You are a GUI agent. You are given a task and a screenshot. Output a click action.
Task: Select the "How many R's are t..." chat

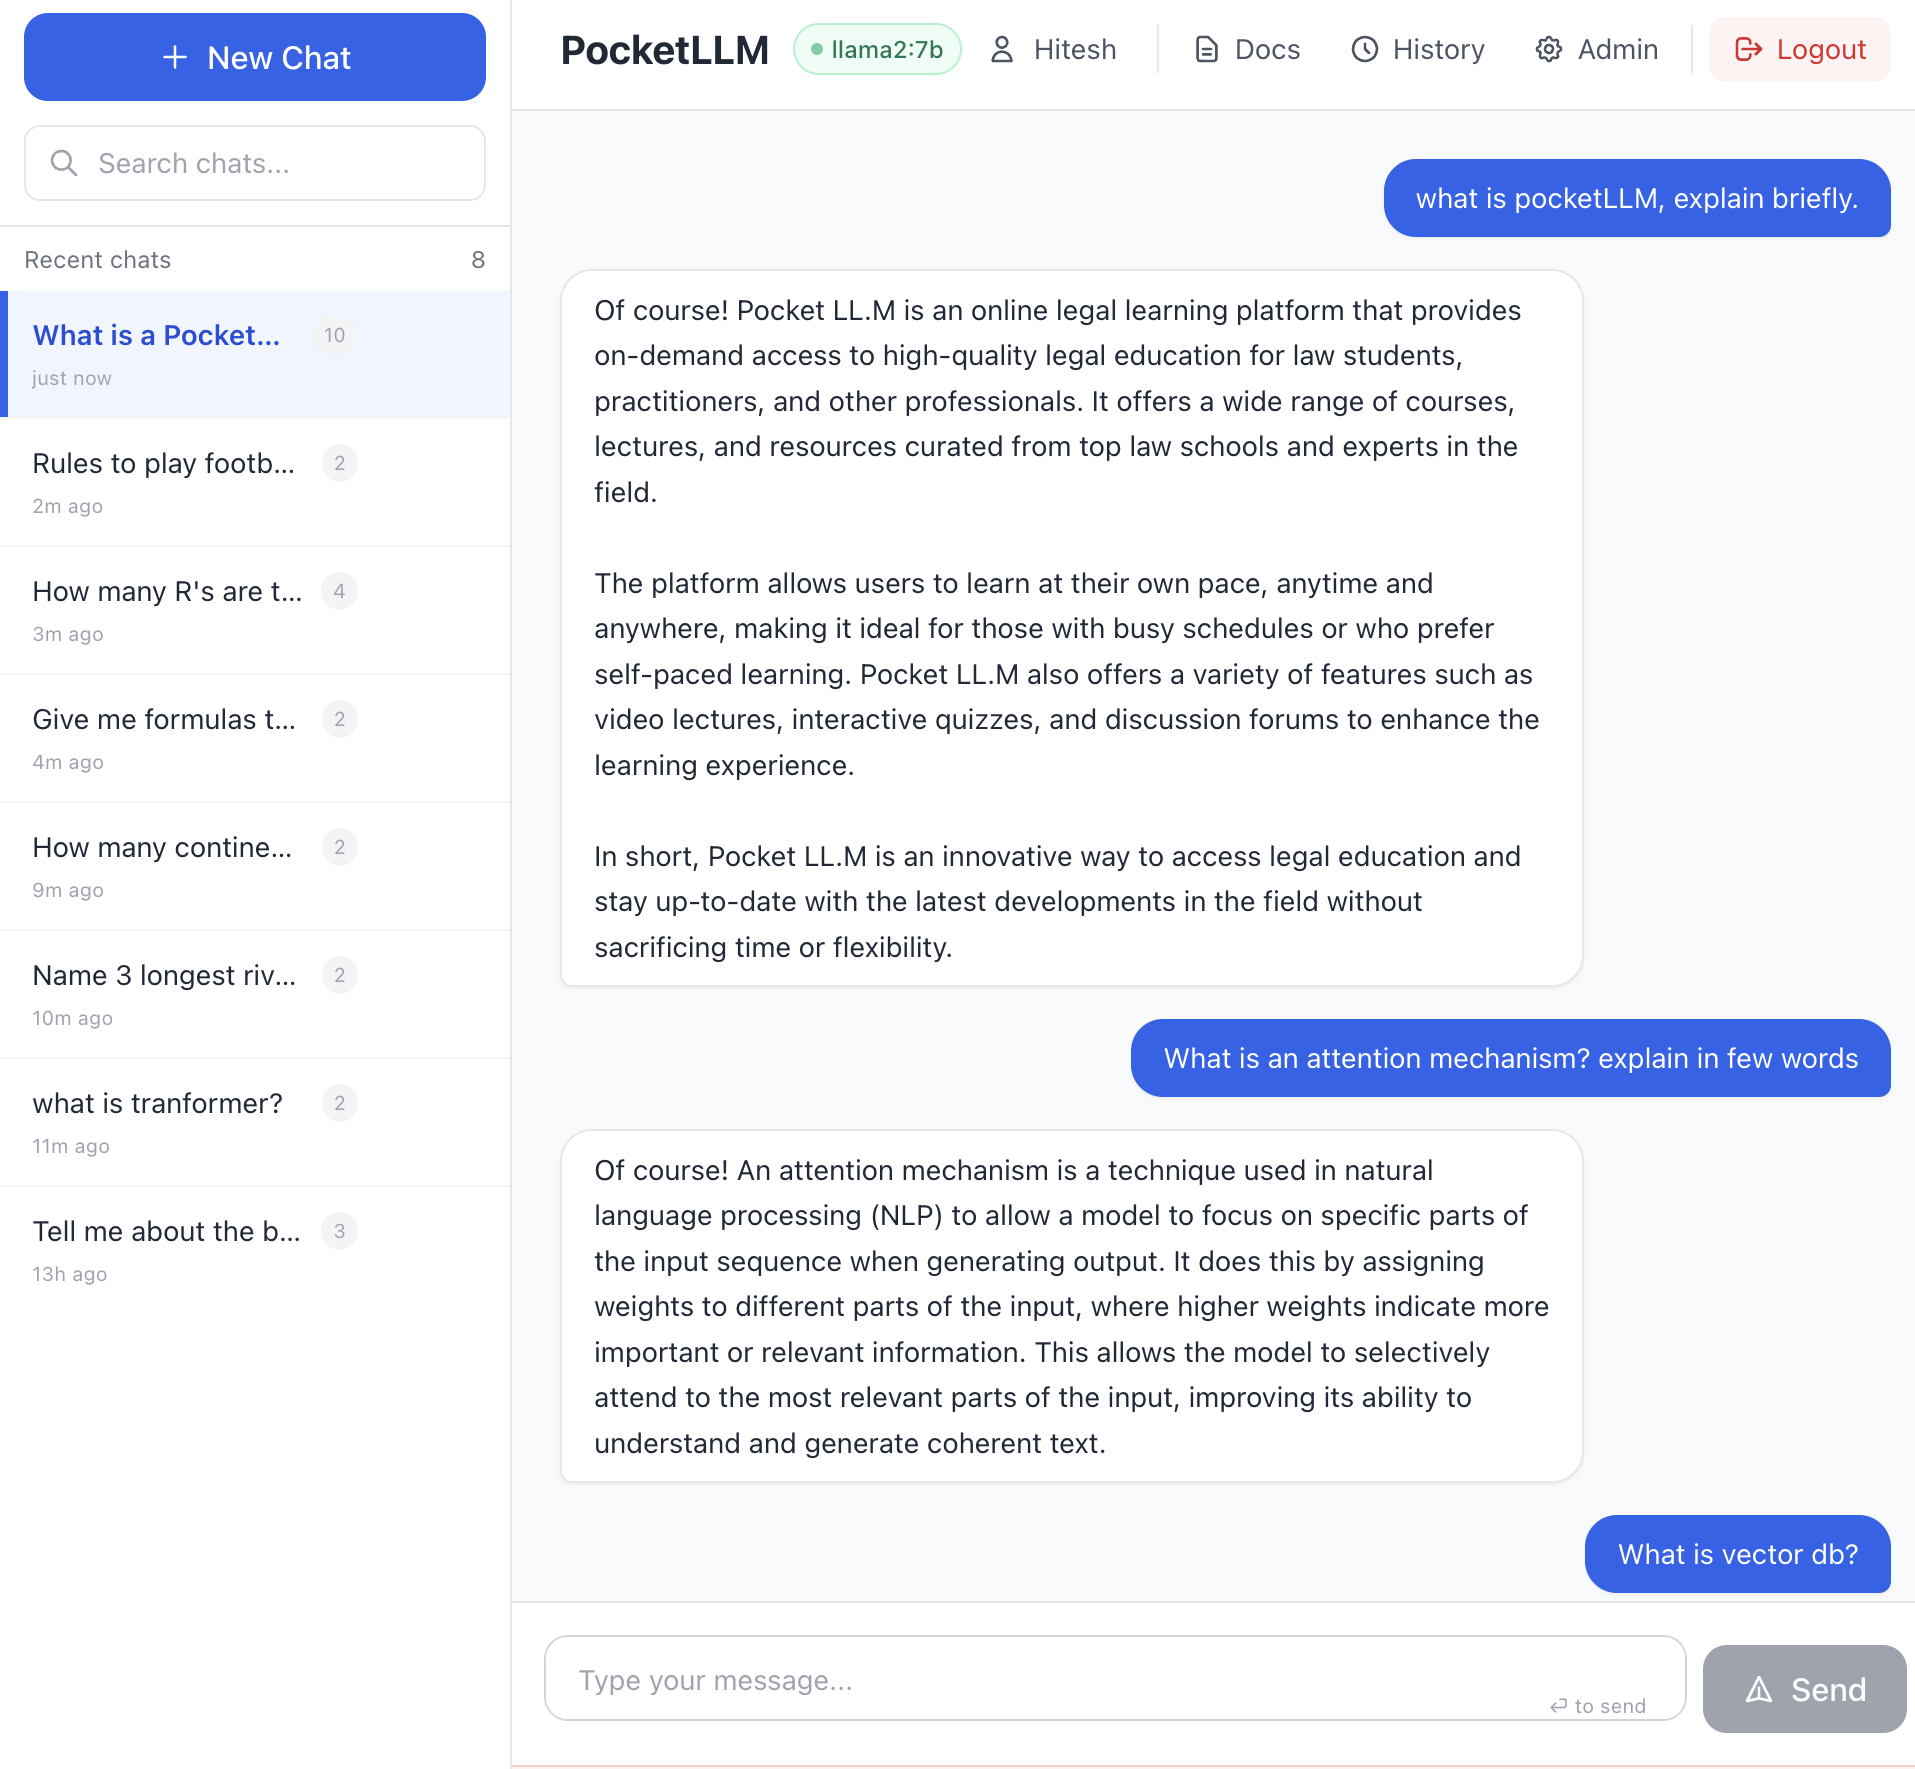coord(167,592)
